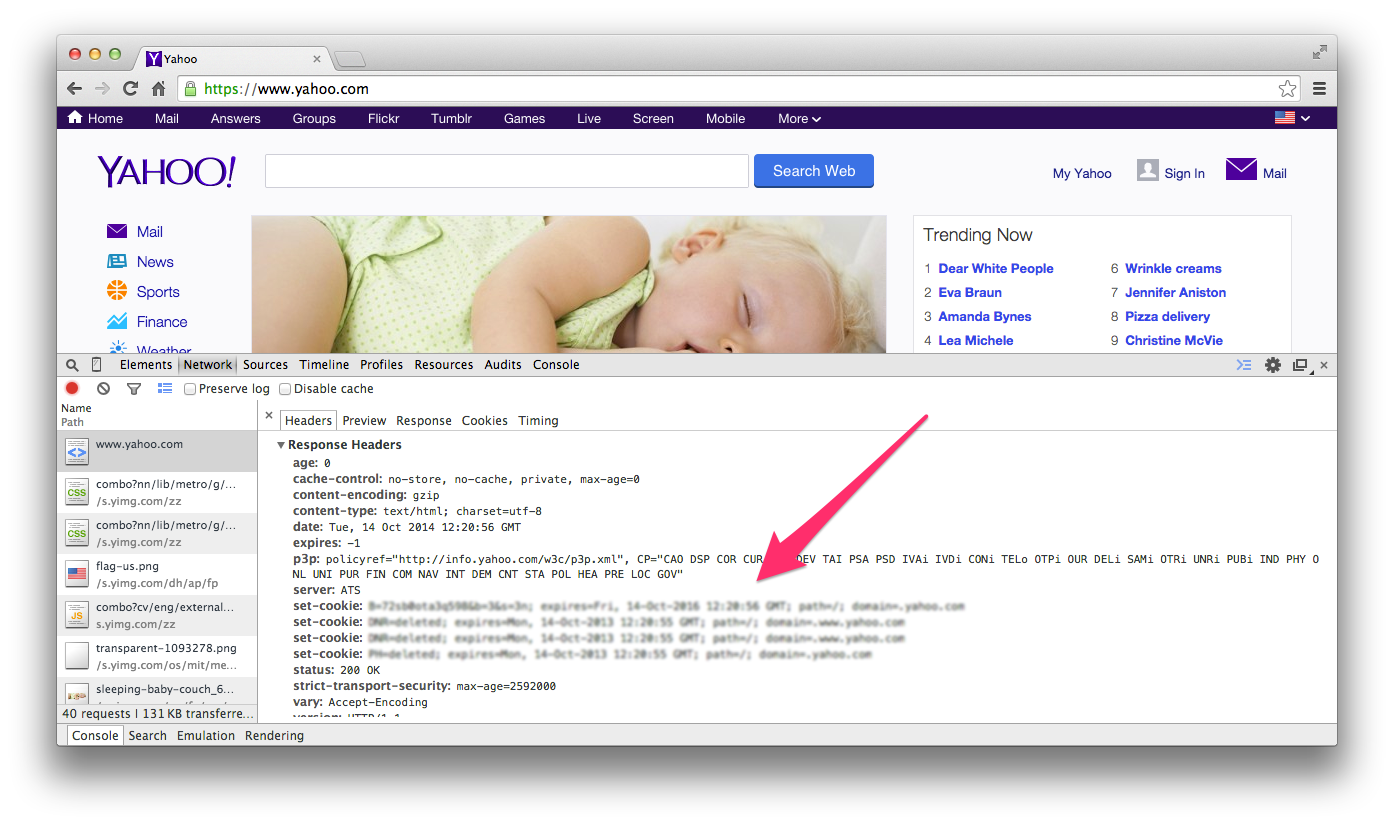Enable Preserve log checkbox
1394x825 pixels.
click(x=190, y=389)
